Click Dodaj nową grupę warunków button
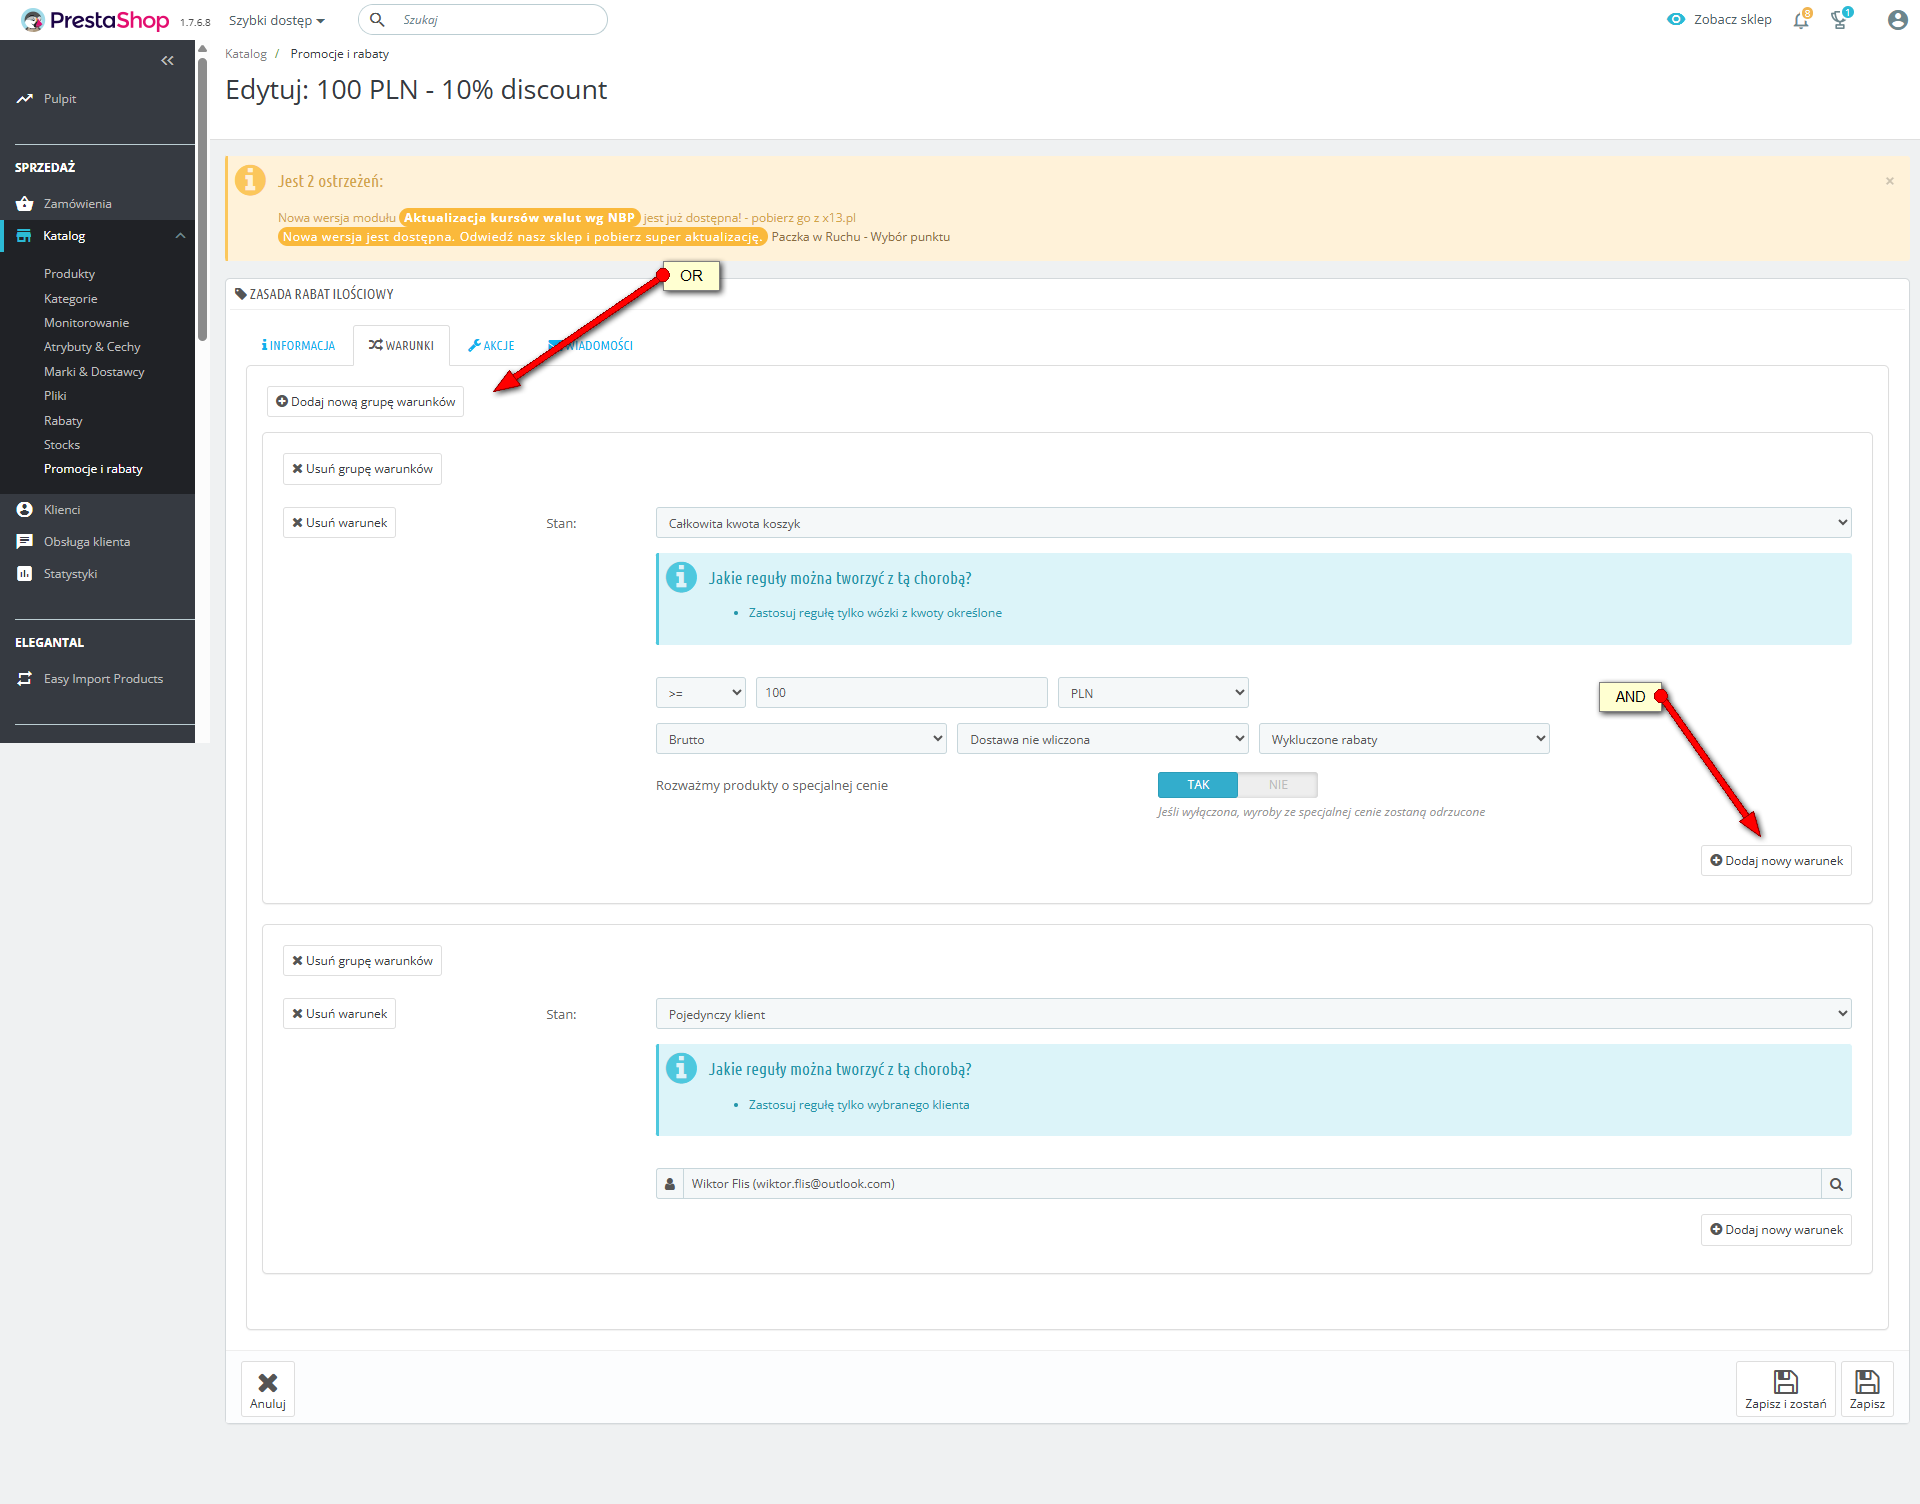The image size is (1920, 1504). click(365, 402)
